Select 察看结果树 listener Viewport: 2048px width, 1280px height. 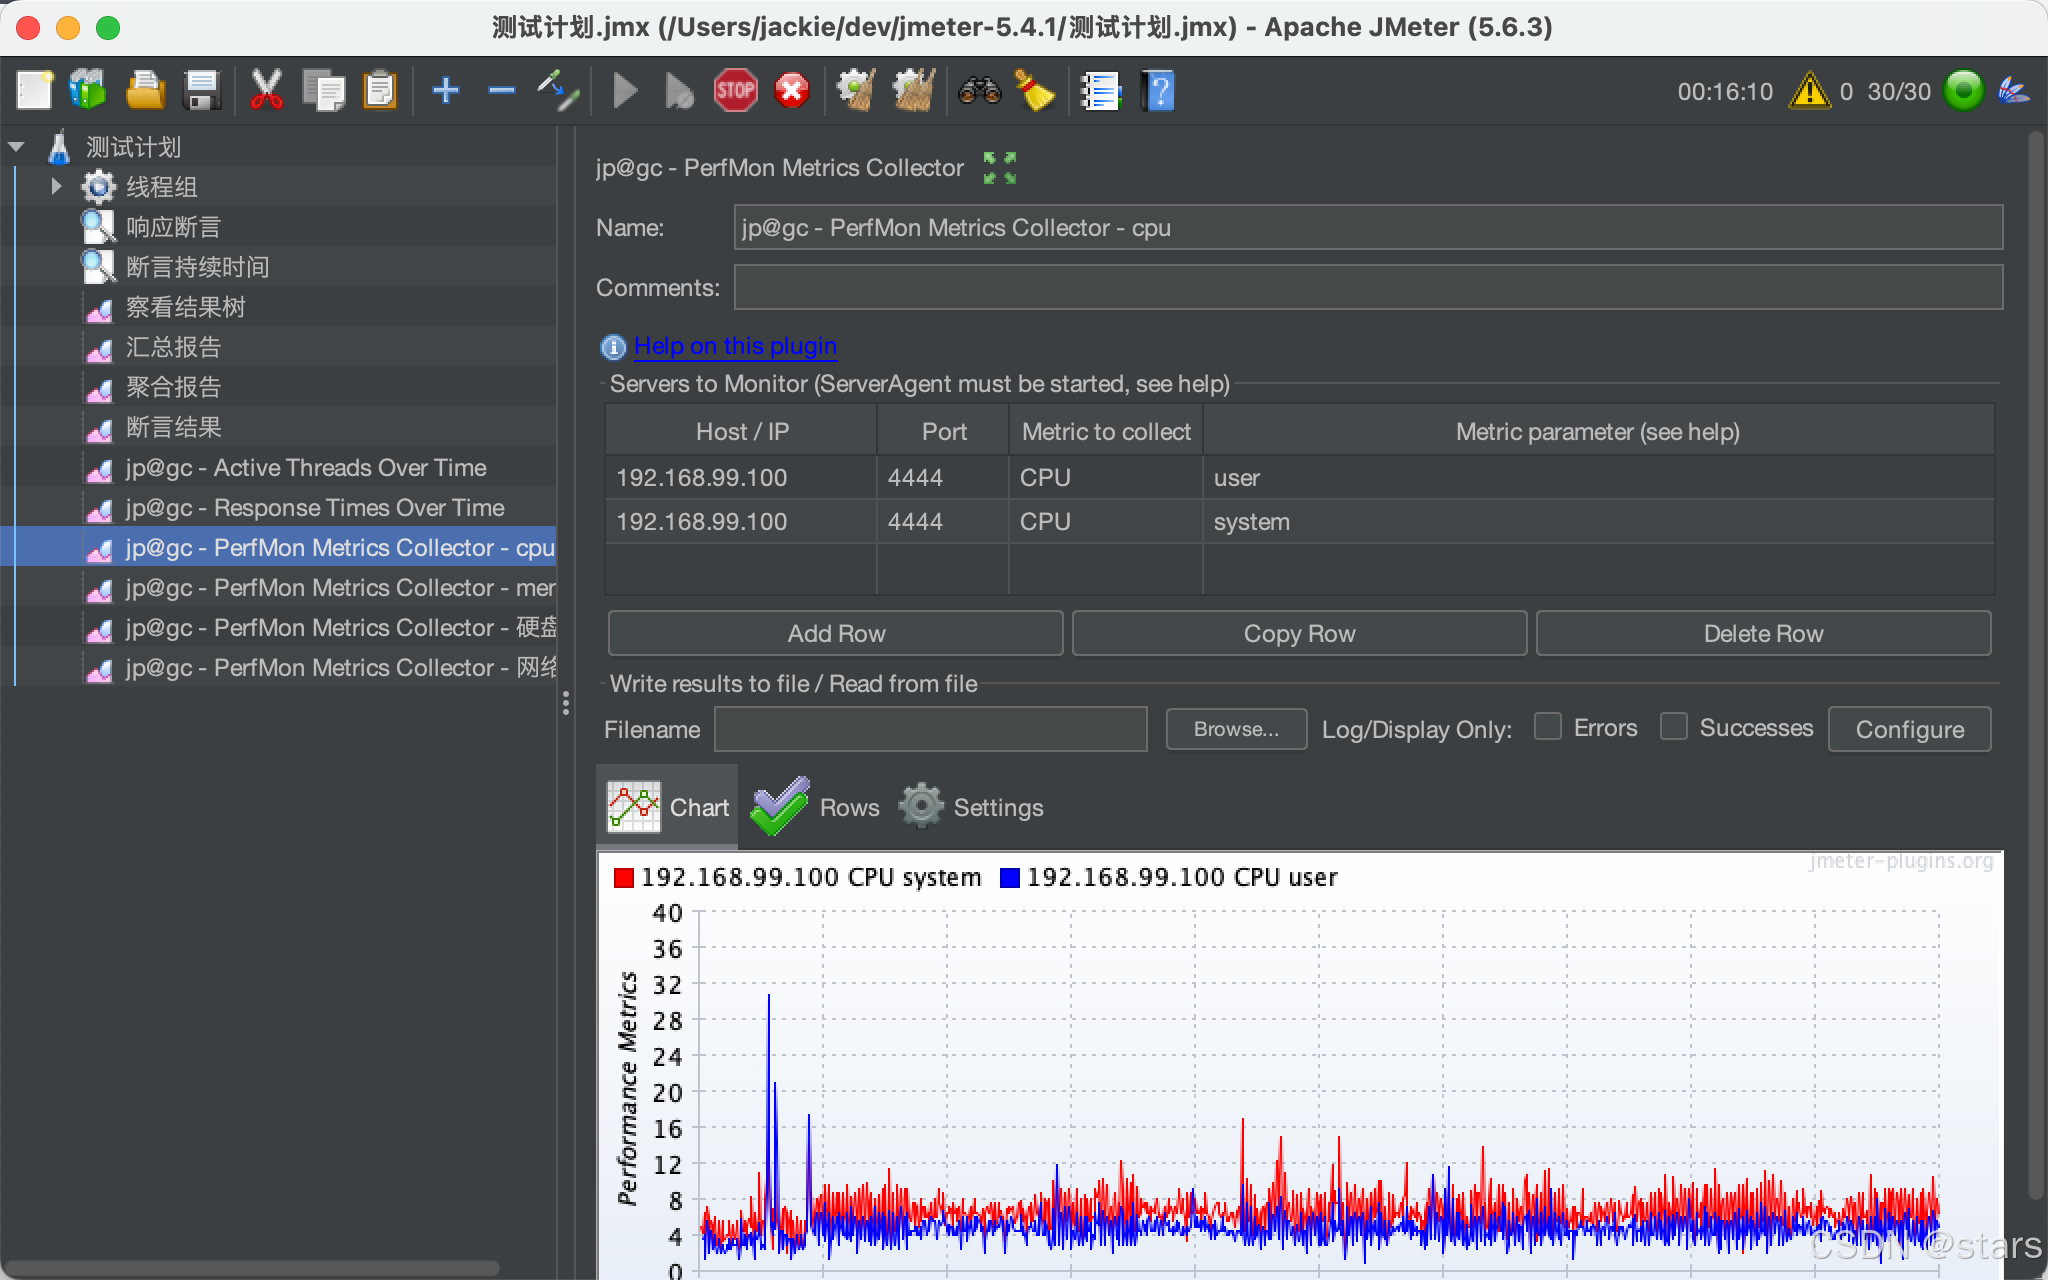tap(184, 307)
